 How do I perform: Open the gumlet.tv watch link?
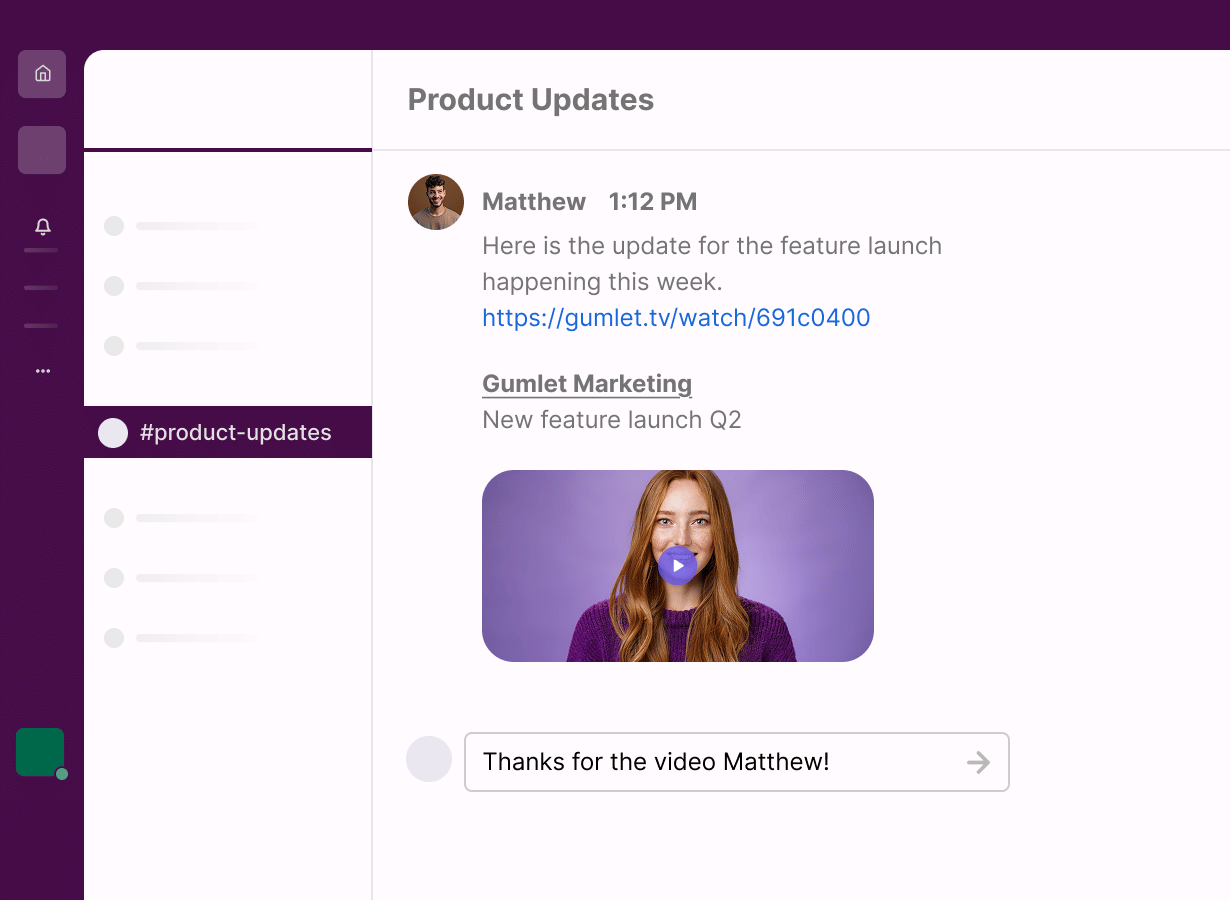(676, 318)
